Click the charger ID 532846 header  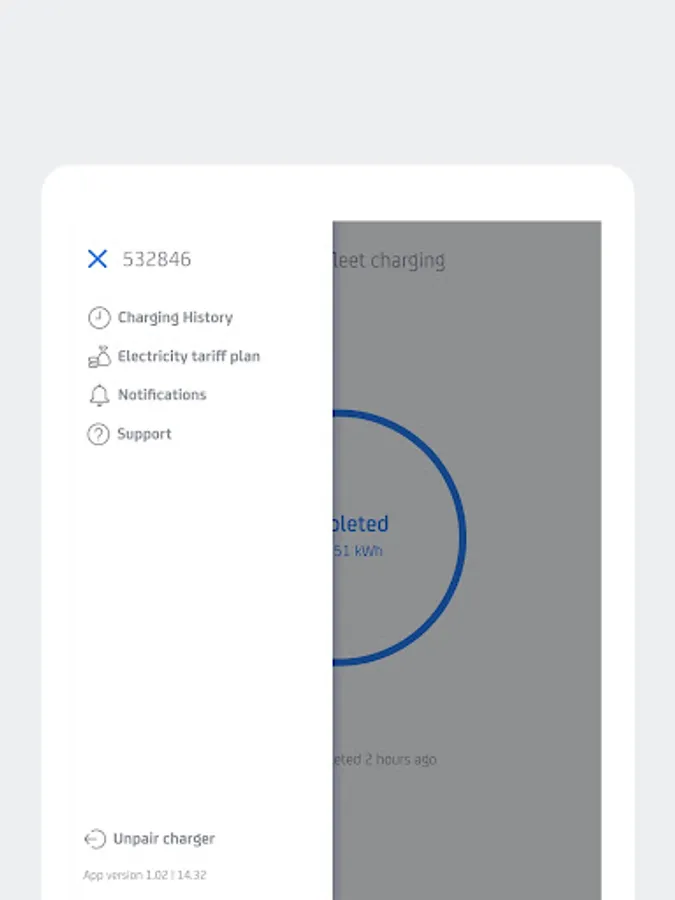click(x=157, y=259)
